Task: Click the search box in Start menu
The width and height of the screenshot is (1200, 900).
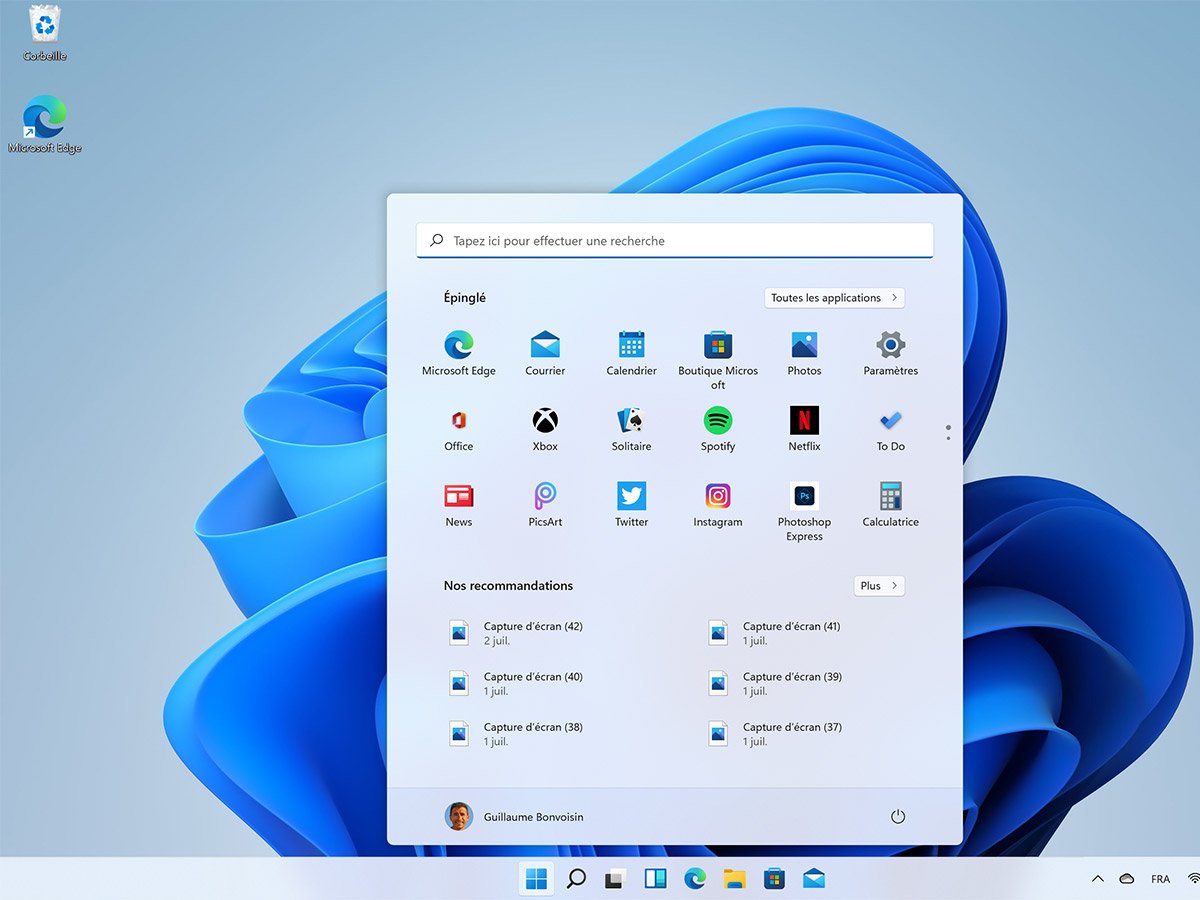Action: (x=675, y=241)
